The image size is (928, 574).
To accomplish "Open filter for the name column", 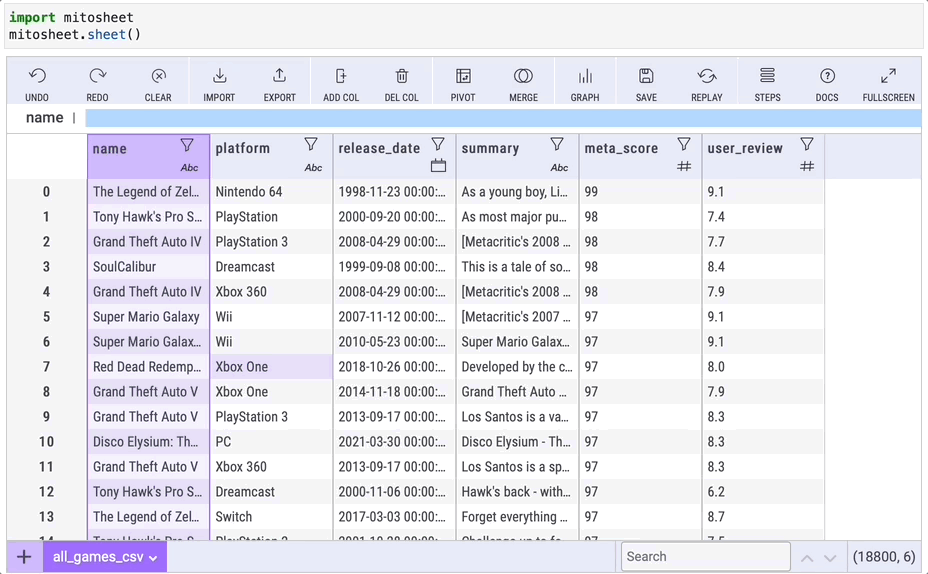I will click(187, 145).
